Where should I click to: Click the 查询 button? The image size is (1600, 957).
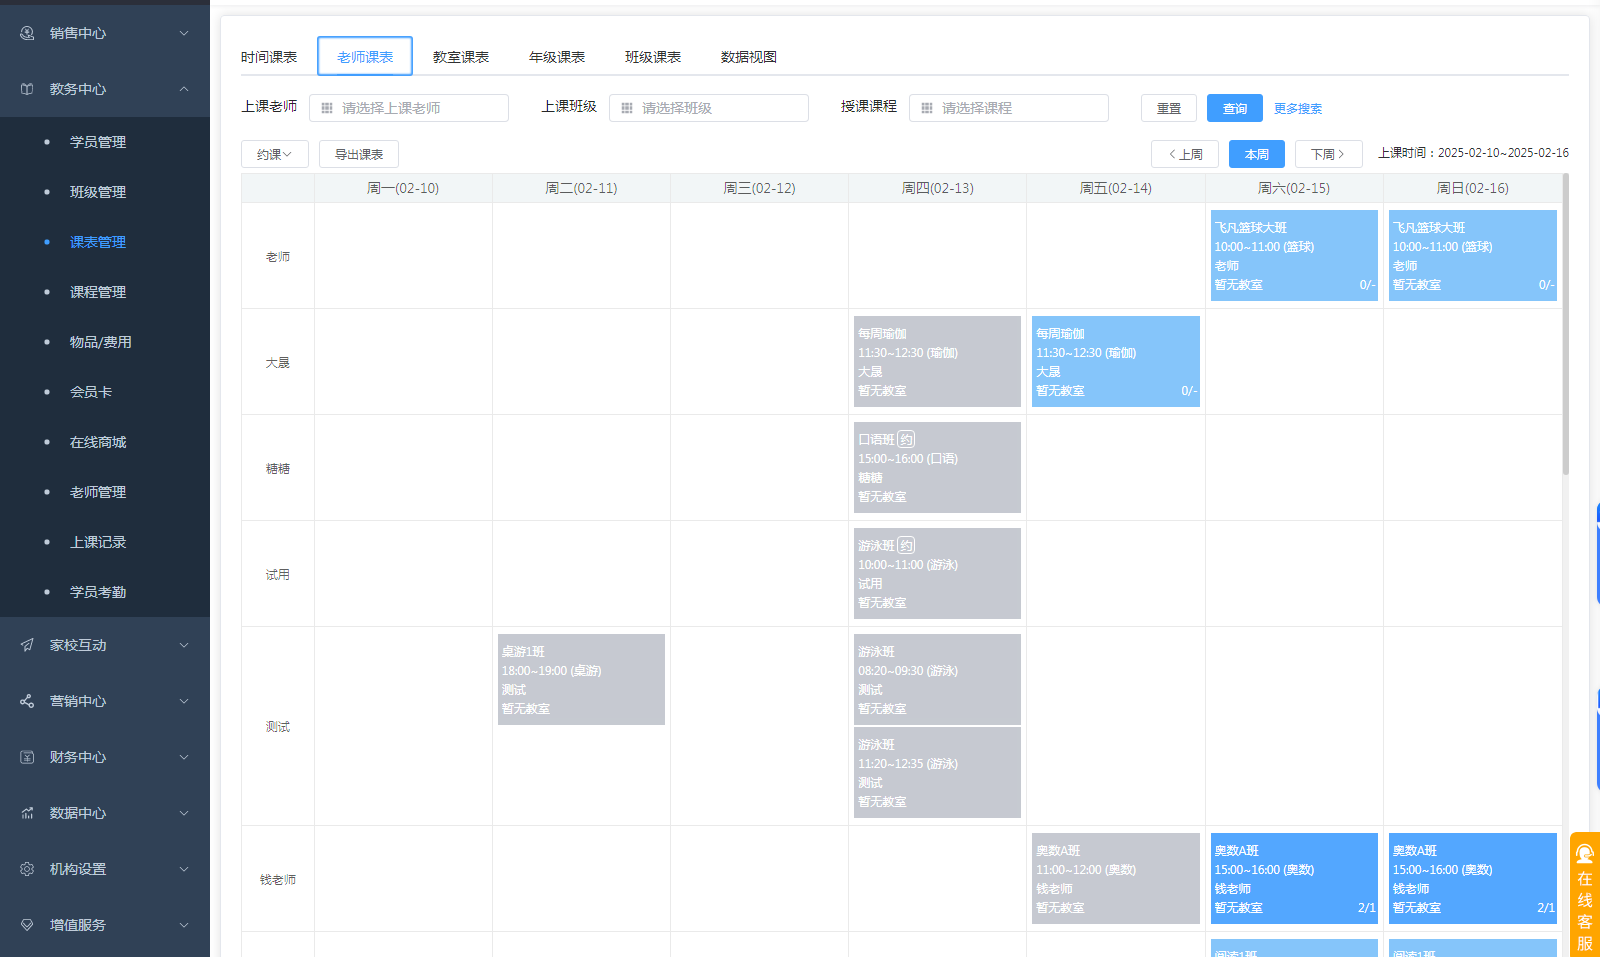click(x=1235, y=108)
